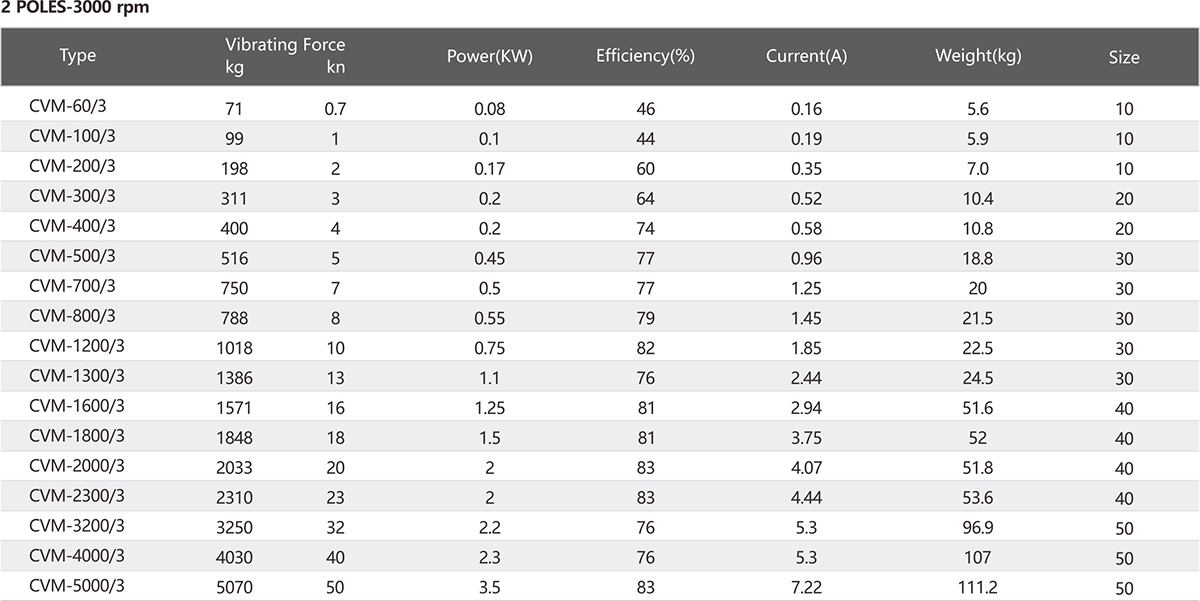Select the kn sub-header label
Image resolution: width=1200 pixels, height=601 pixels.
point(336,67)
